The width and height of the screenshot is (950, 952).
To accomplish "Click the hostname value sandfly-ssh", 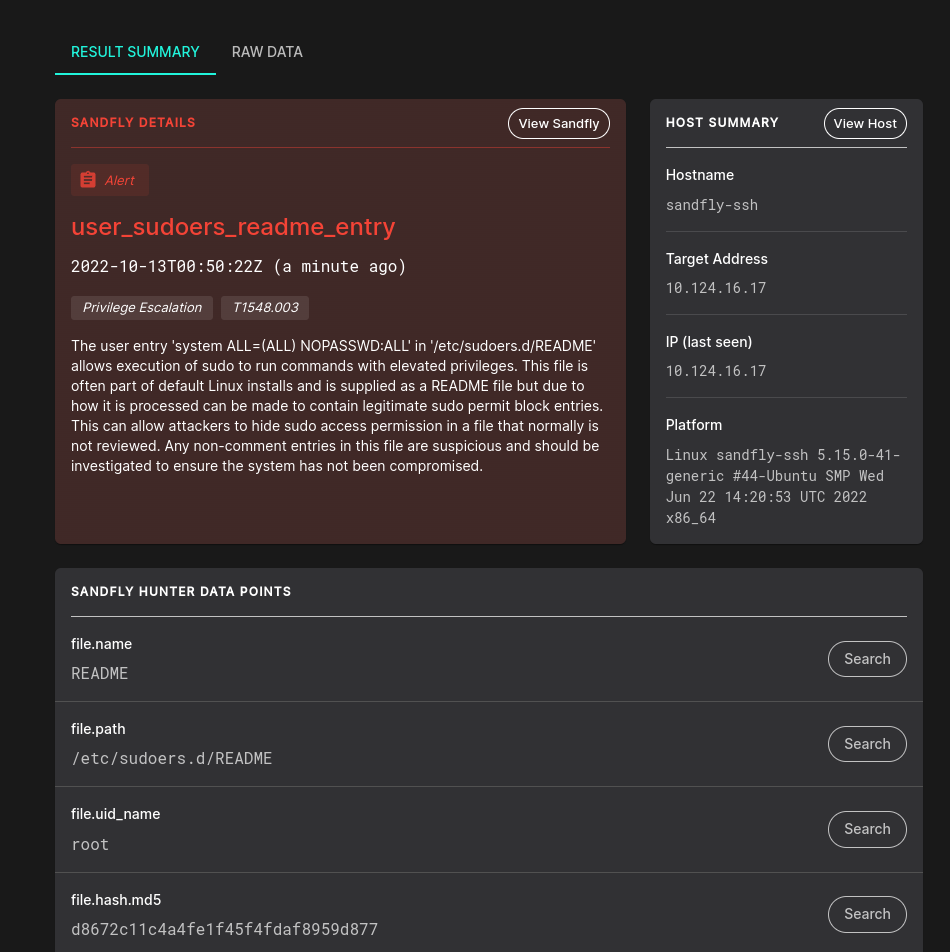I will 711,205.
